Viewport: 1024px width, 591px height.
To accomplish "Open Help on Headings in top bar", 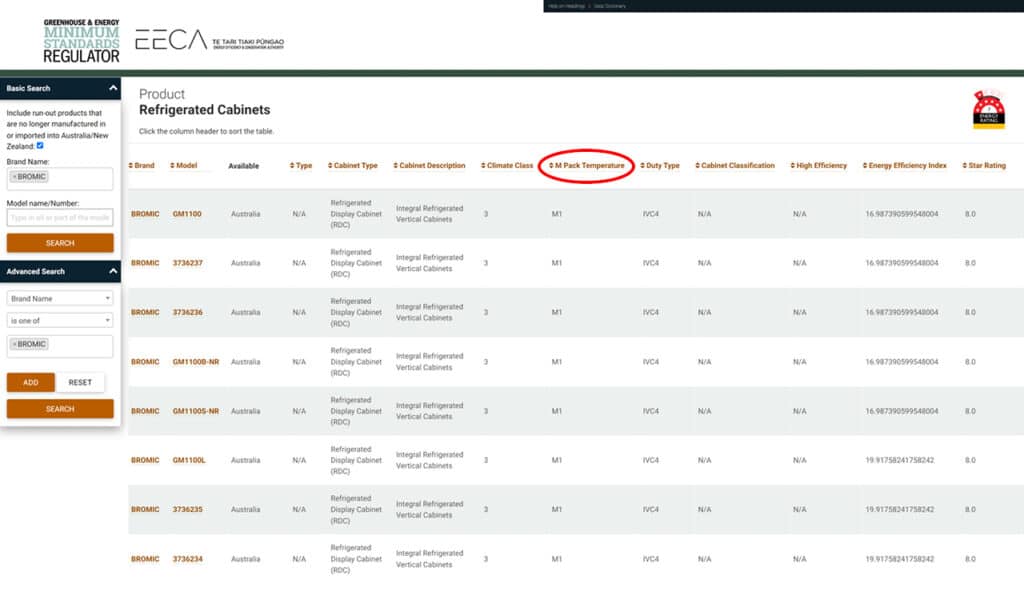I will pyautogui.click(x=566, y=6).
